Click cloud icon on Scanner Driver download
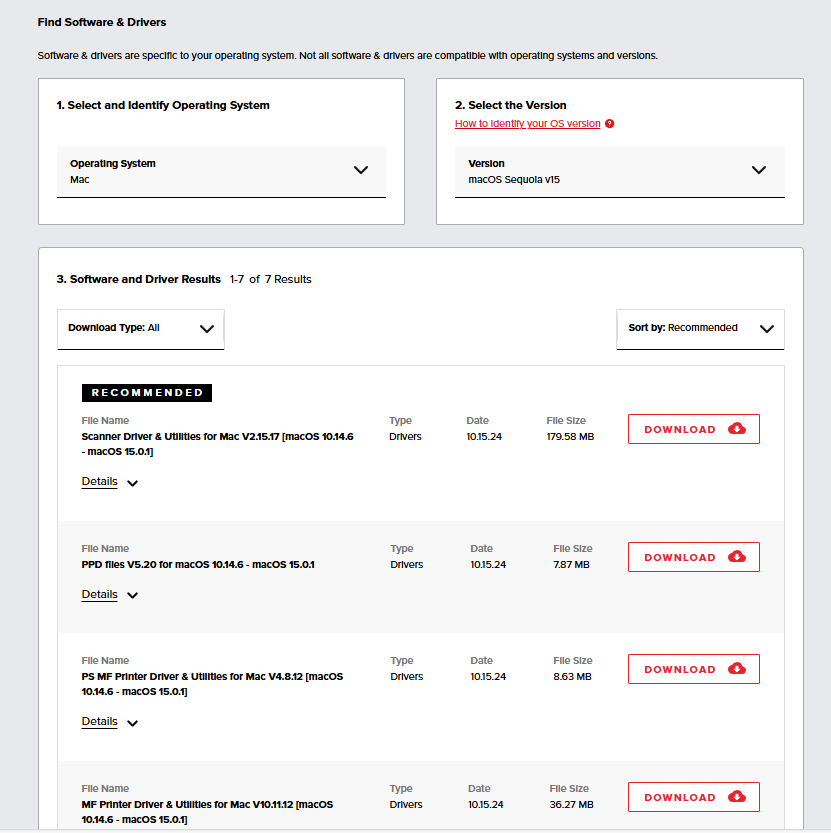 [737, 429]
